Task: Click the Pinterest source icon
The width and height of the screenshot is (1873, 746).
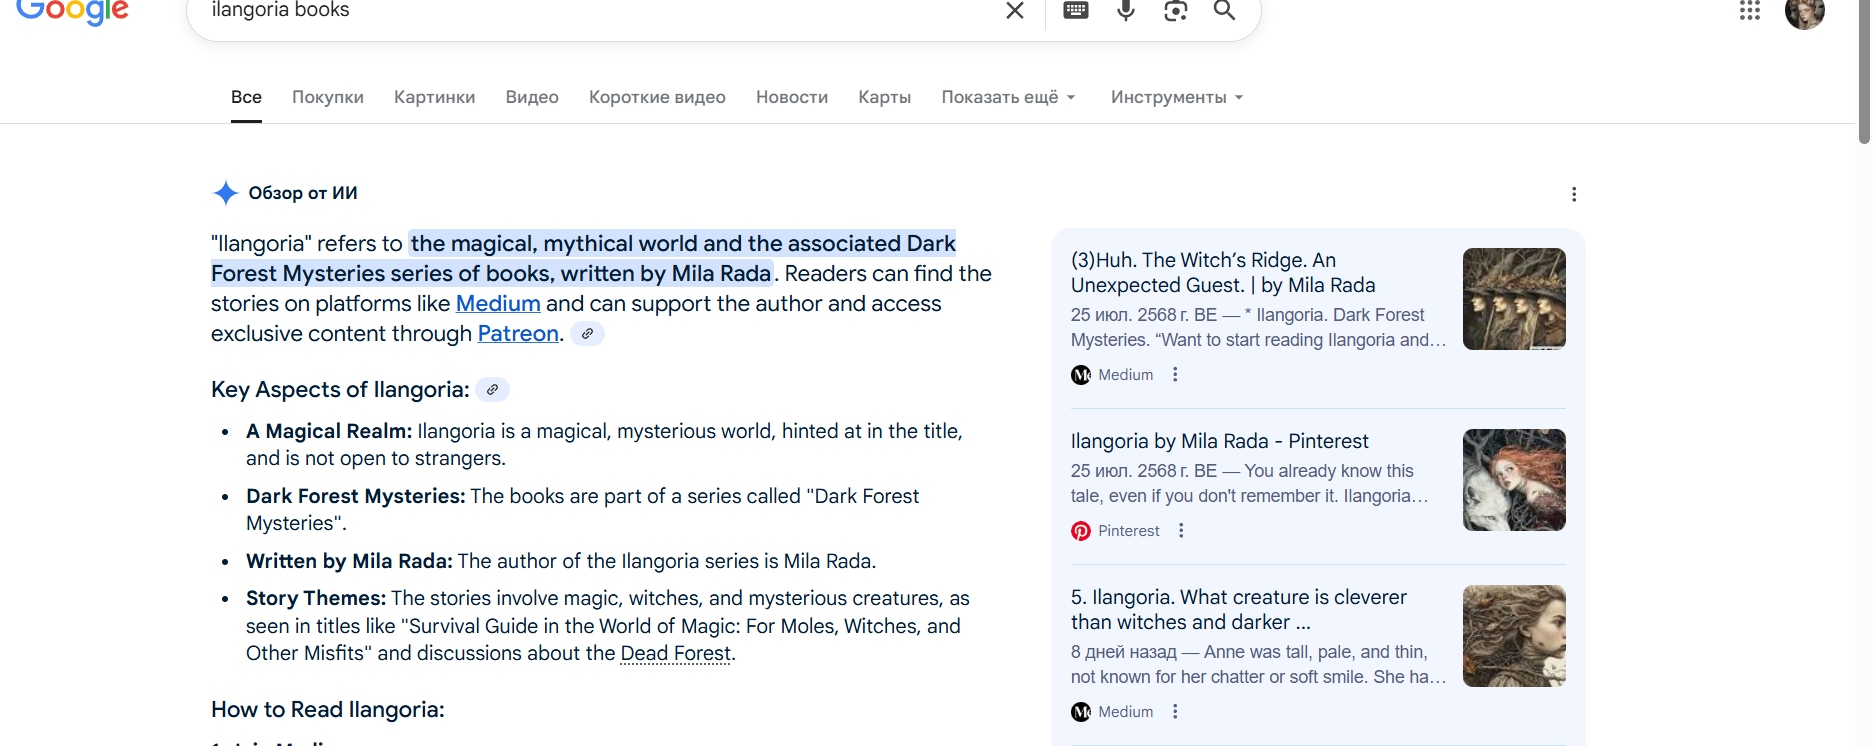Action: coord(1081,531)
